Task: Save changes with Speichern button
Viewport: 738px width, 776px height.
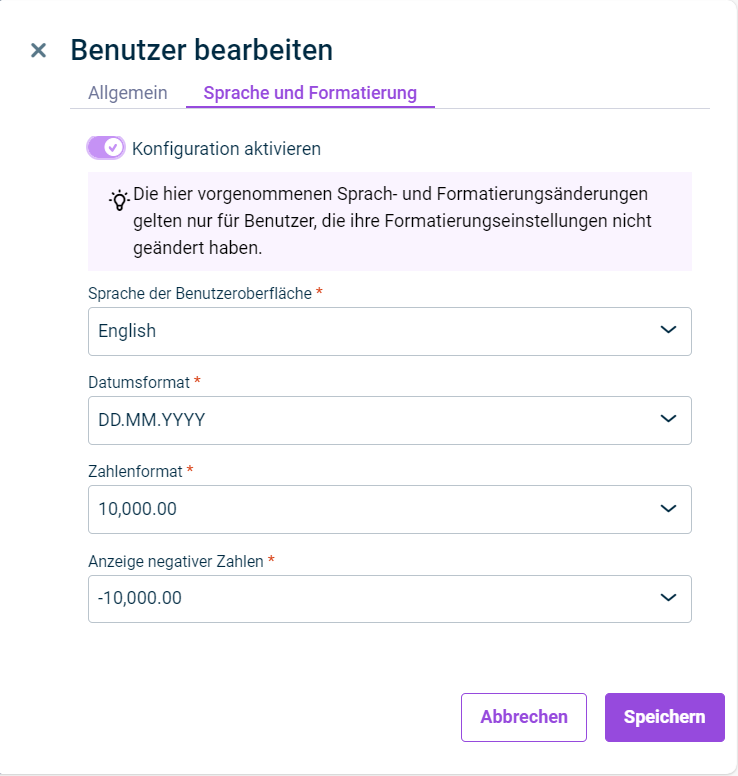Action: pyautogui.click(x=665, y=717)
